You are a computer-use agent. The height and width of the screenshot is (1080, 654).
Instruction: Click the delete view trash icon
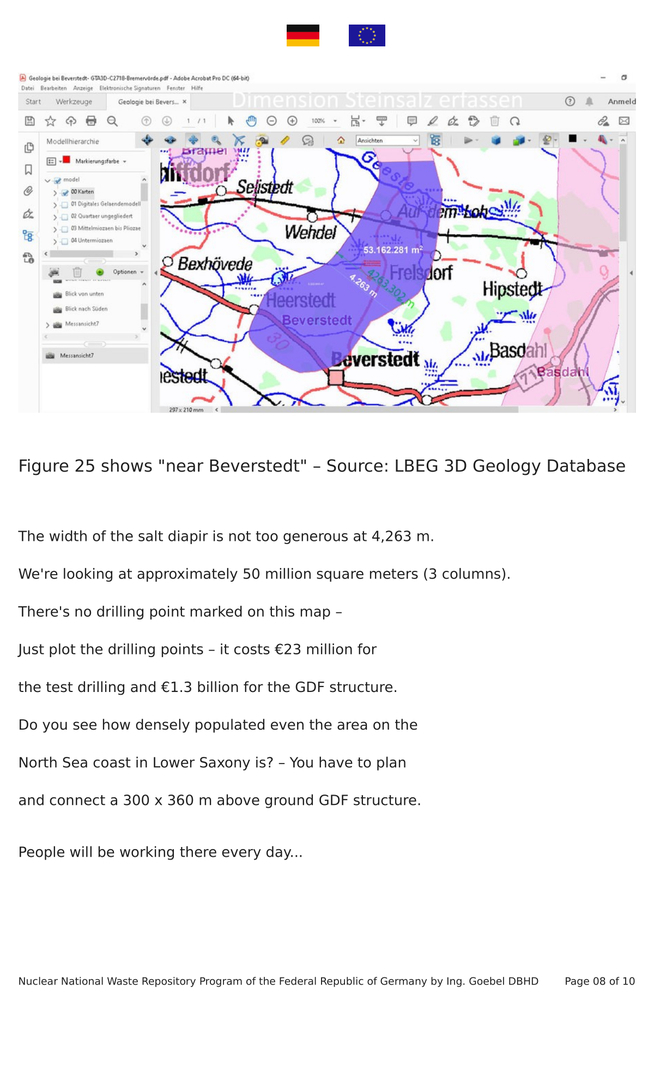pyautogui.click(x=77, y=272)
